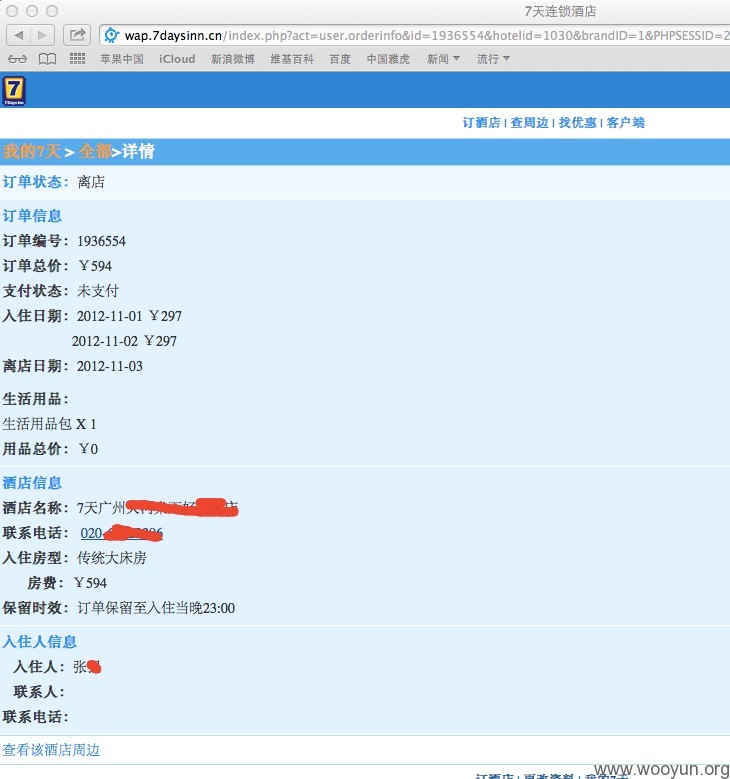Open the 查看该酒店周边 link
Screen dimensions: 730x779
coord(51,750)
